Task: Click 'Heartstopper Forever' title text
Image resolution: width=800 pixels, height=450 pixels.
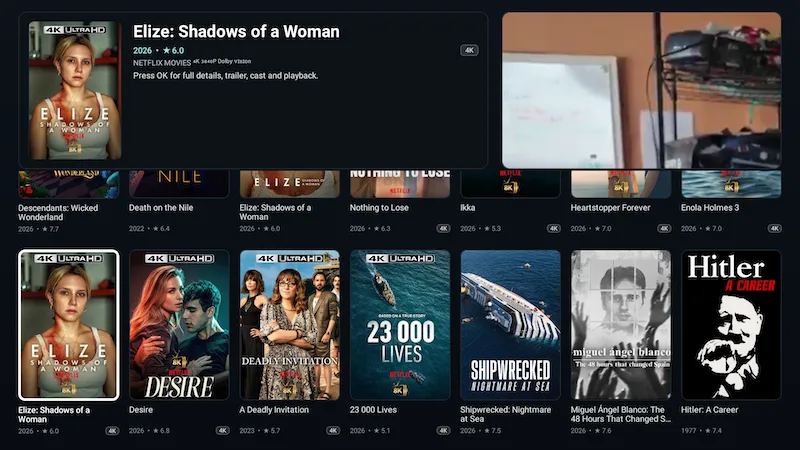Action: pyautogui.click(x=610, y=208)
